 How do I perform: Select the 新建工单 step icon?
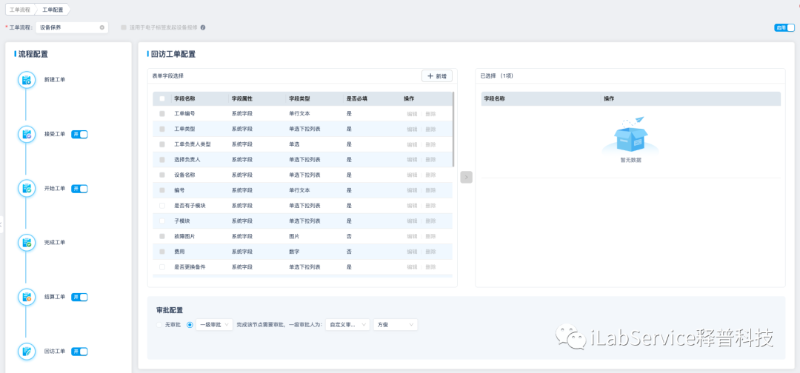27,80
